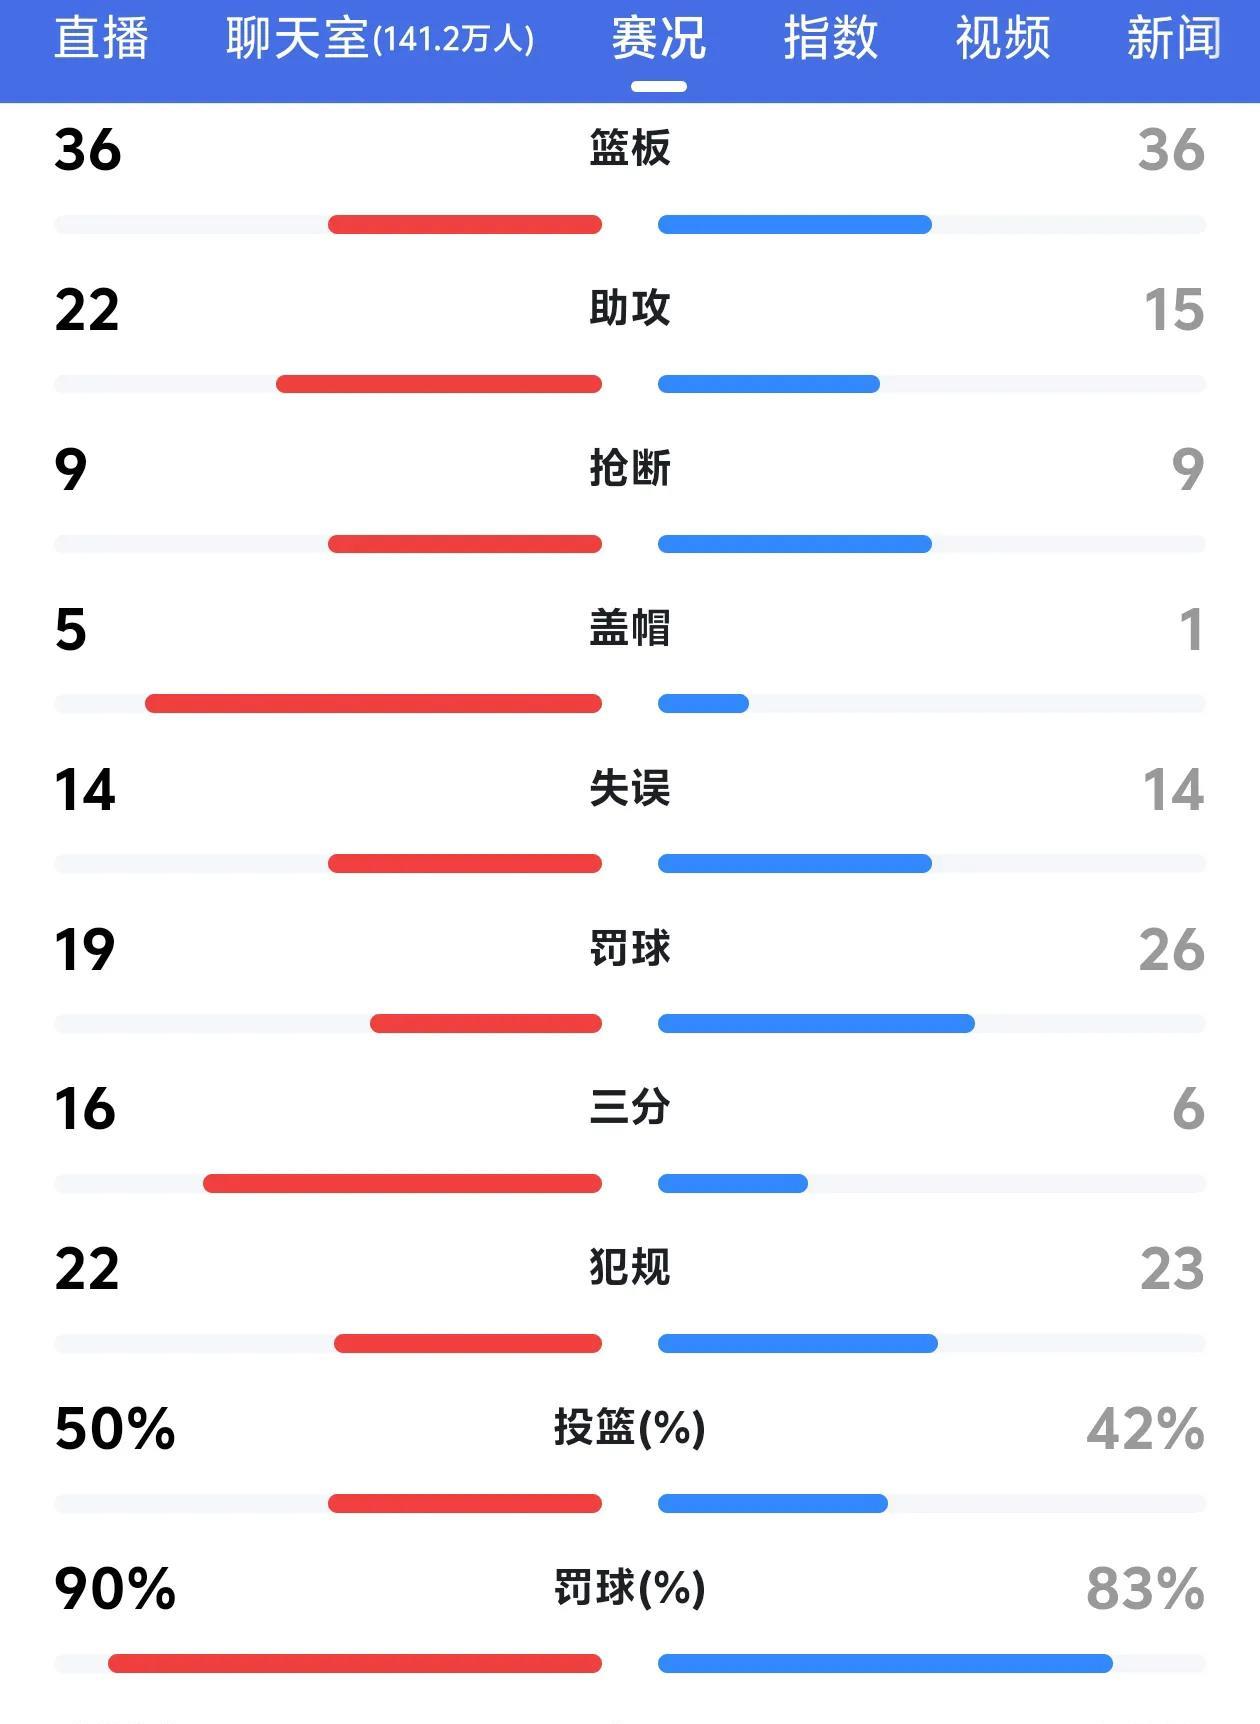Click the blue 盖帽 bar

[703, 704]
